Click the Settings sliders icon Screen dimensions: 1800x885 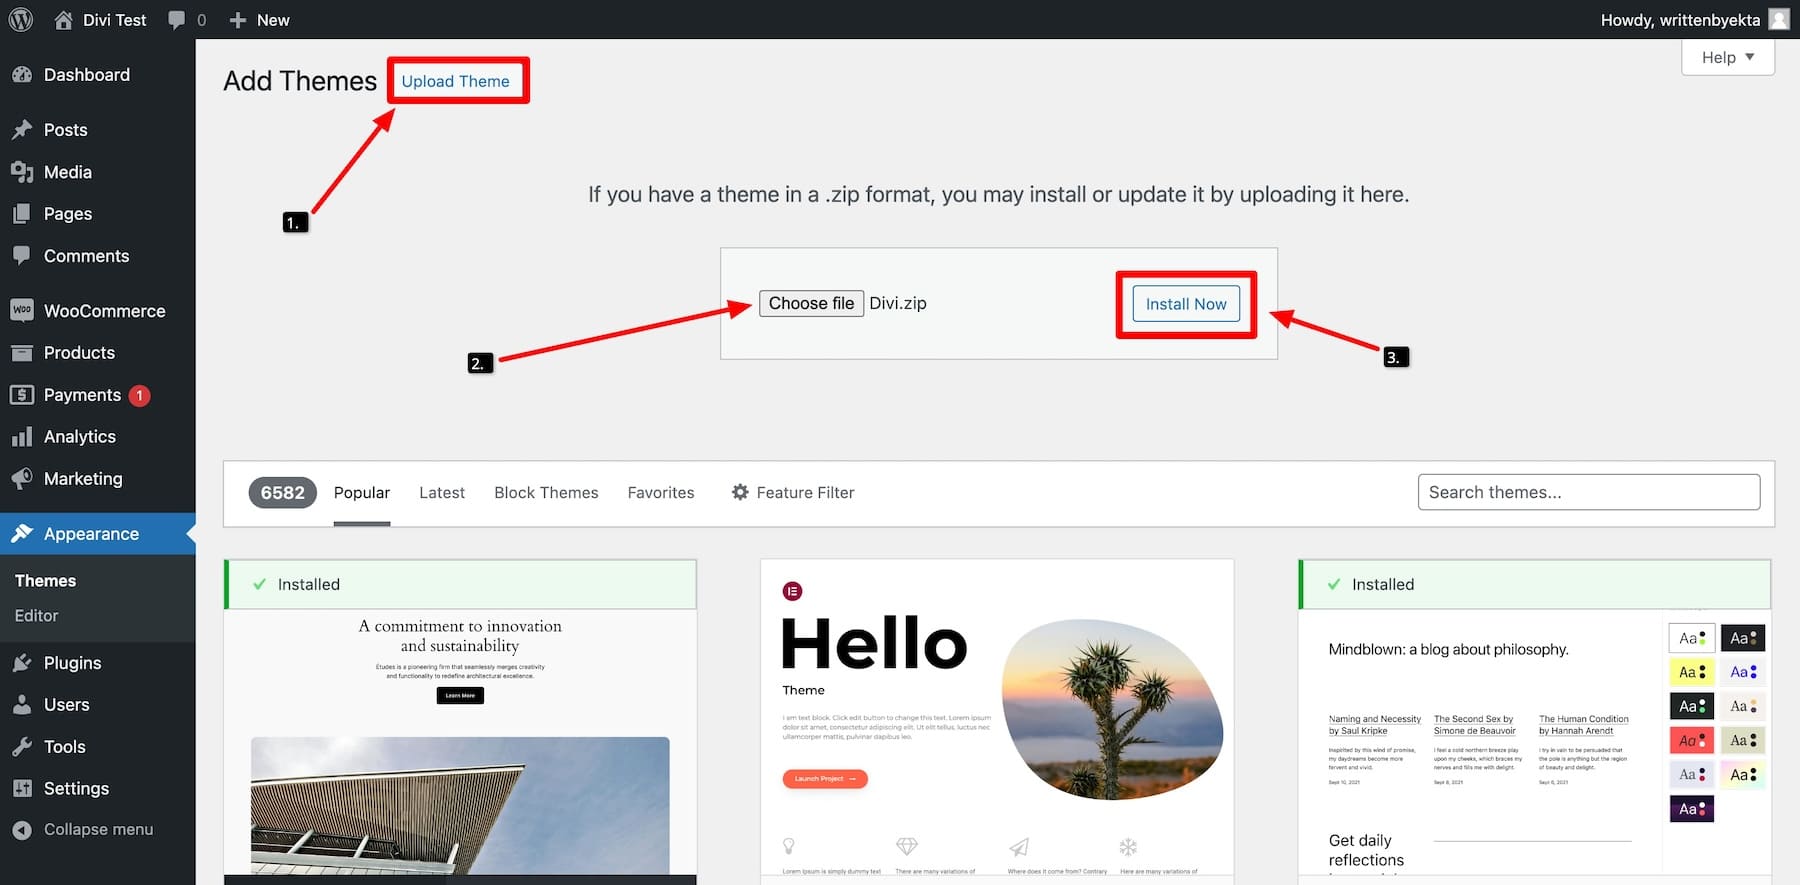(22, 788)
